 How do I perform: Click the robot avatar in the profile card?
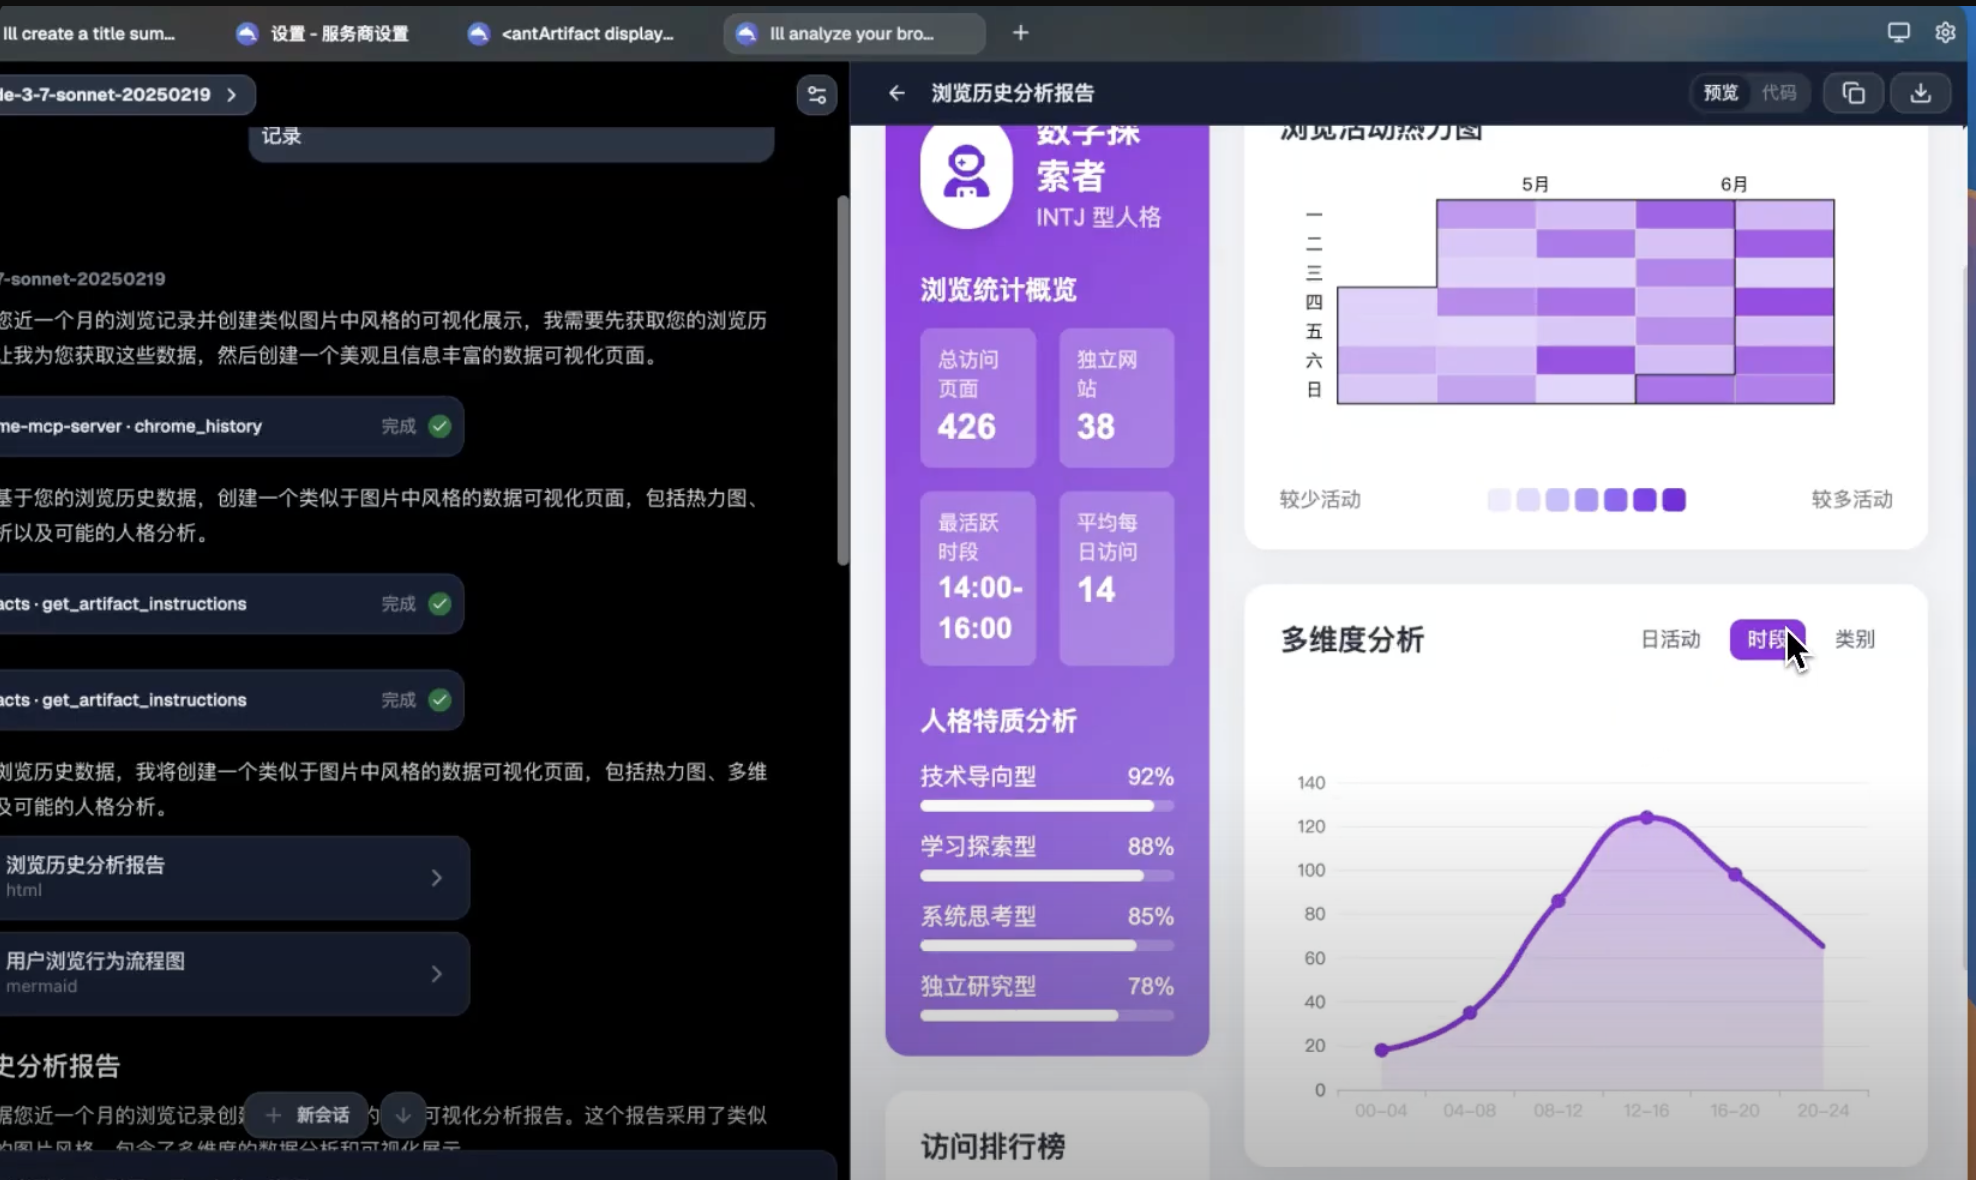[966, 174]
